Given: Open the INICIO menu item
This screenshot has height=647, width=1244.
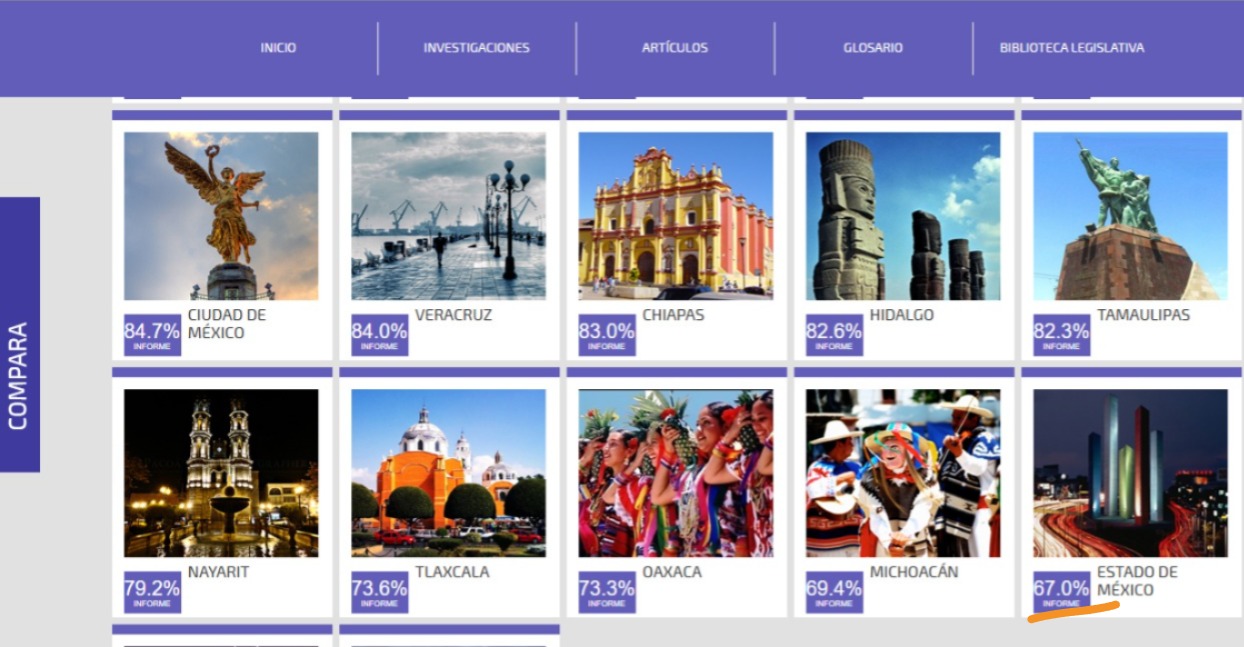Looking at the screenshot, I should [278, 48].
